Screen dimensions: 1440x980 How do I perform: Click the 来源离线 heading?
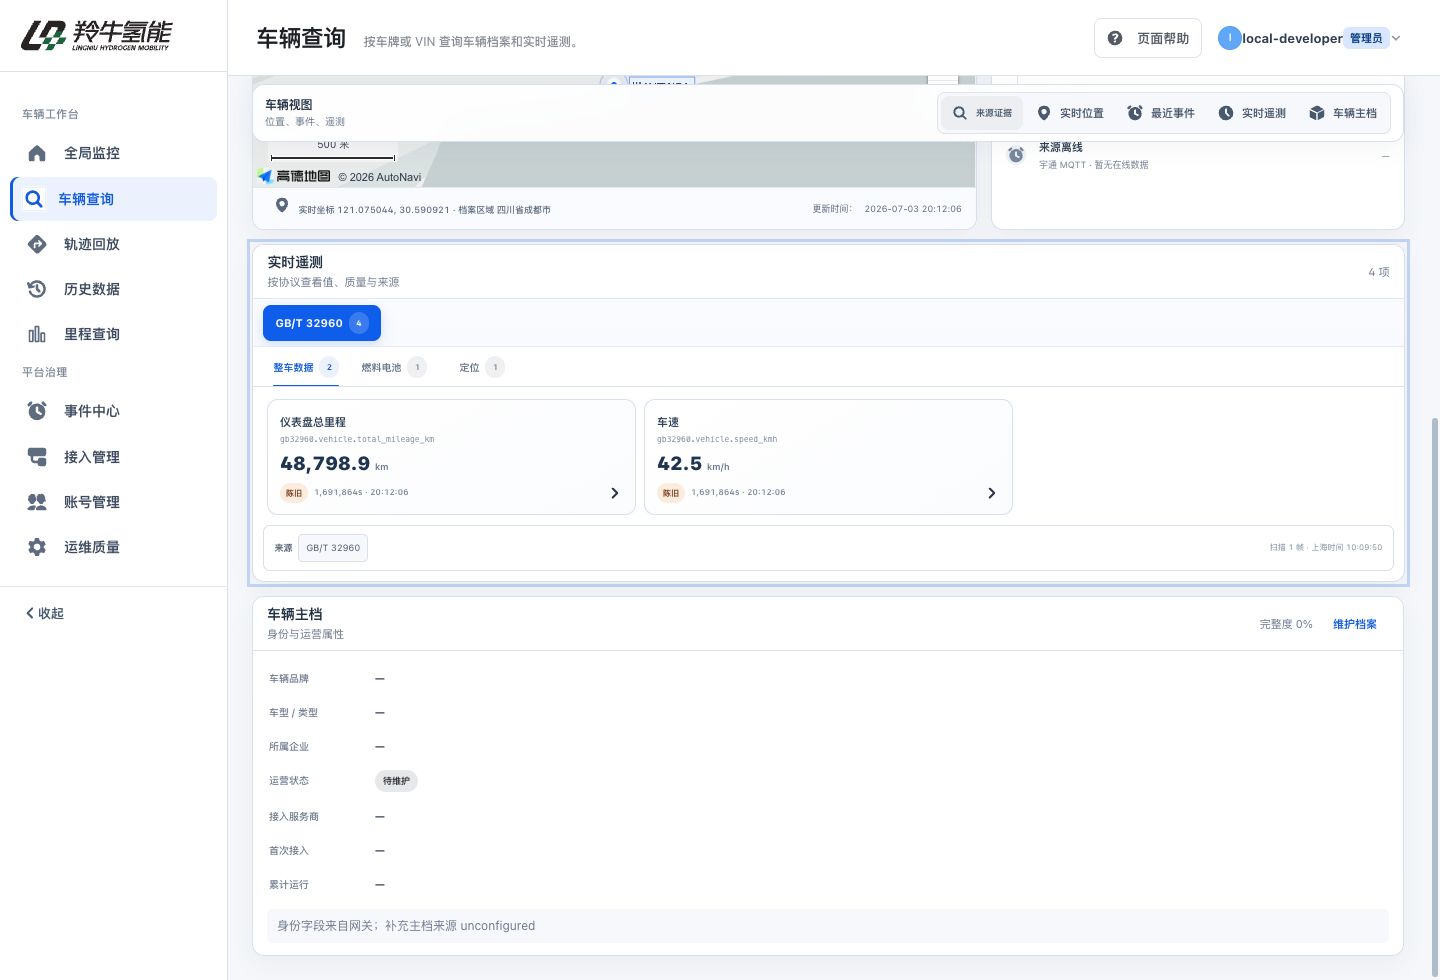pyautogui.click(x=1061, y=147)
